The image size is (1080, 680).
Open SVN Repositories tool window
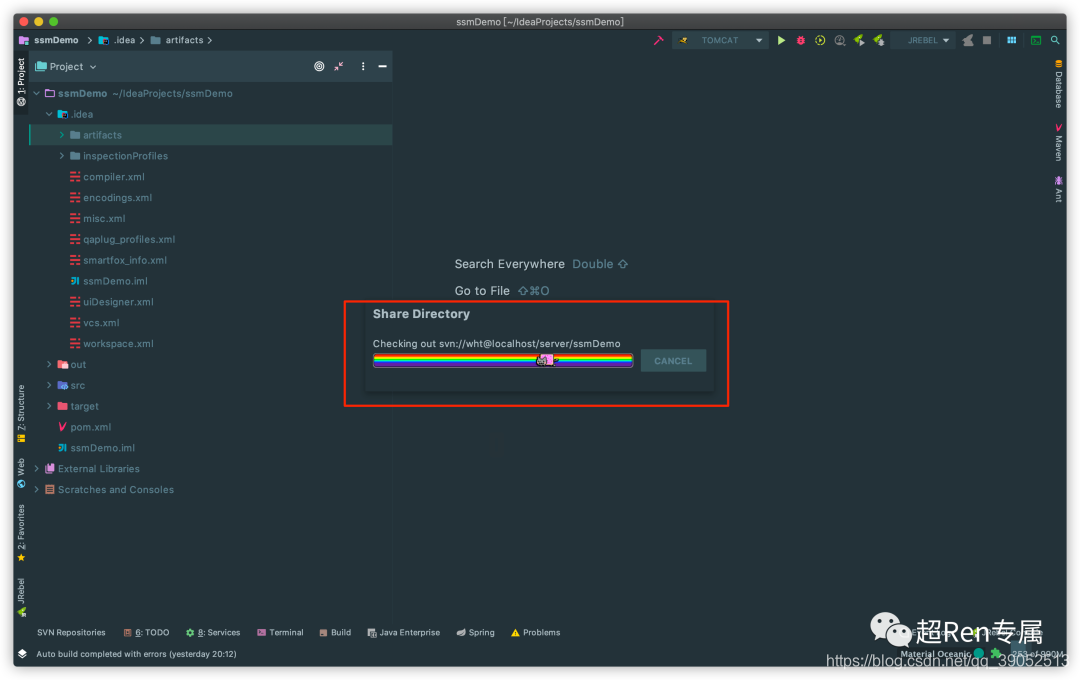(x=72, y=633)
